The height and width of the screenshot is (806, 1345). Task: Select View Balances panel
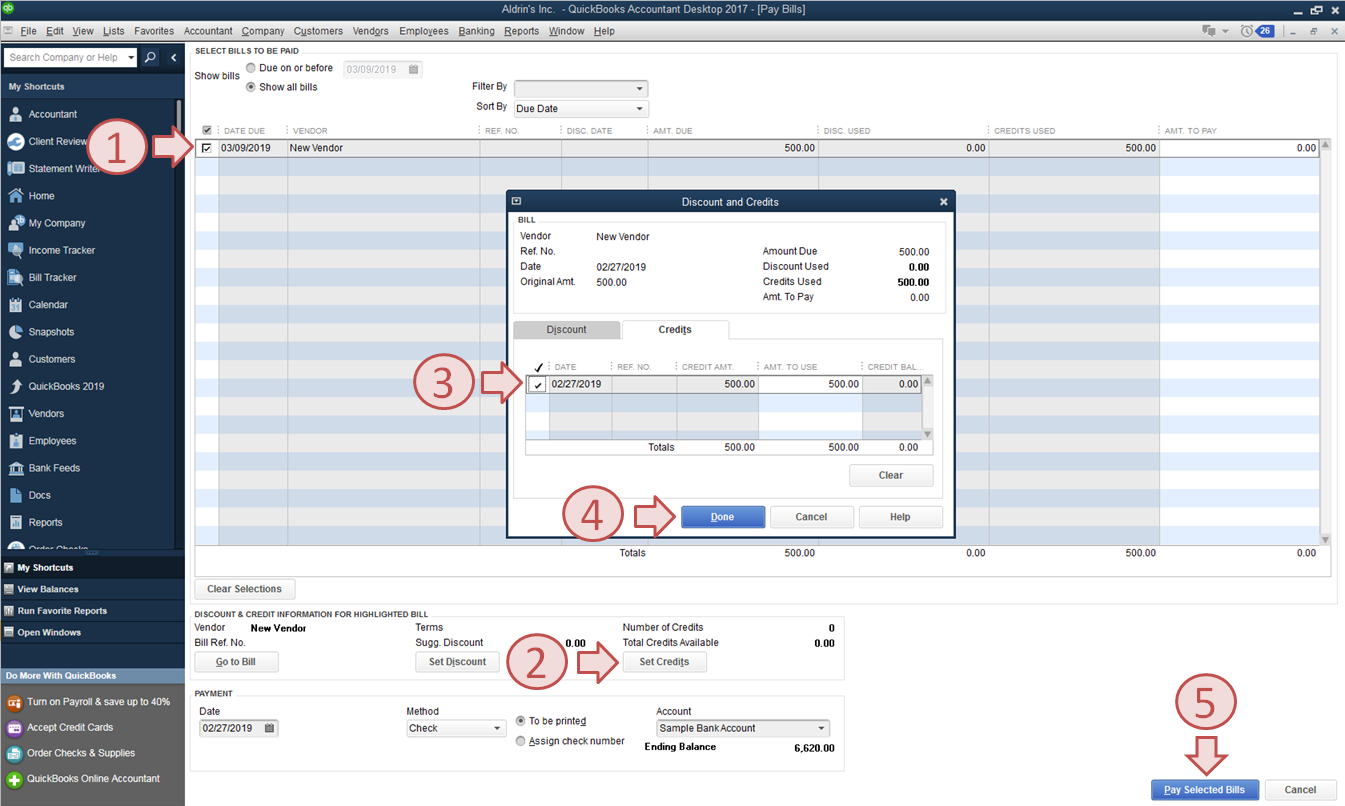click(x=92, y=589)
